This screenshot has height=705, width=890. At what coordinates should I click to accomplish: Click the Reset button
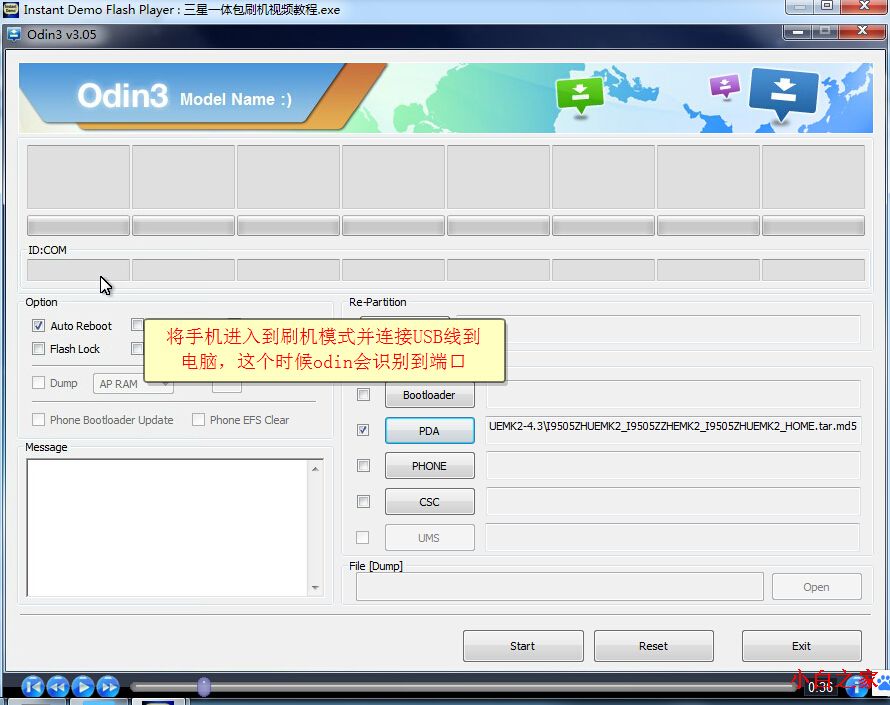tap(653, 646)
